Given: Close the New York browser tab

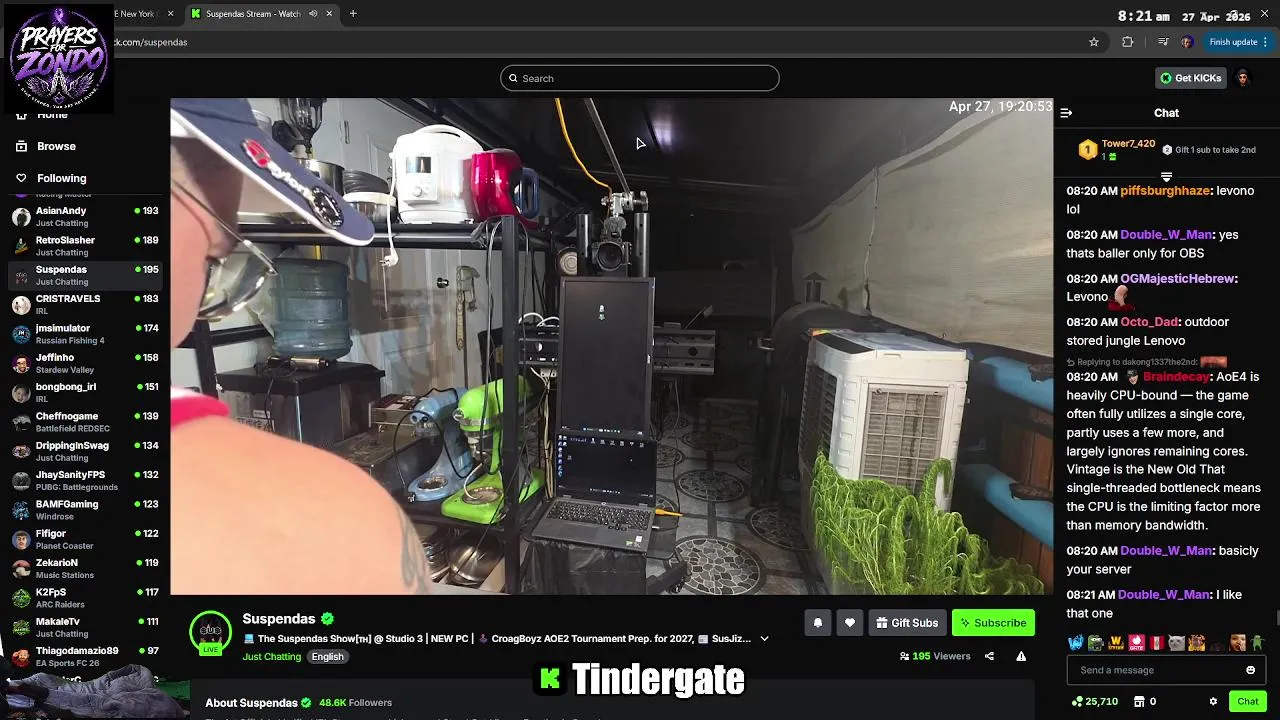Looking at the screenshot, I should tap(170, 14).
